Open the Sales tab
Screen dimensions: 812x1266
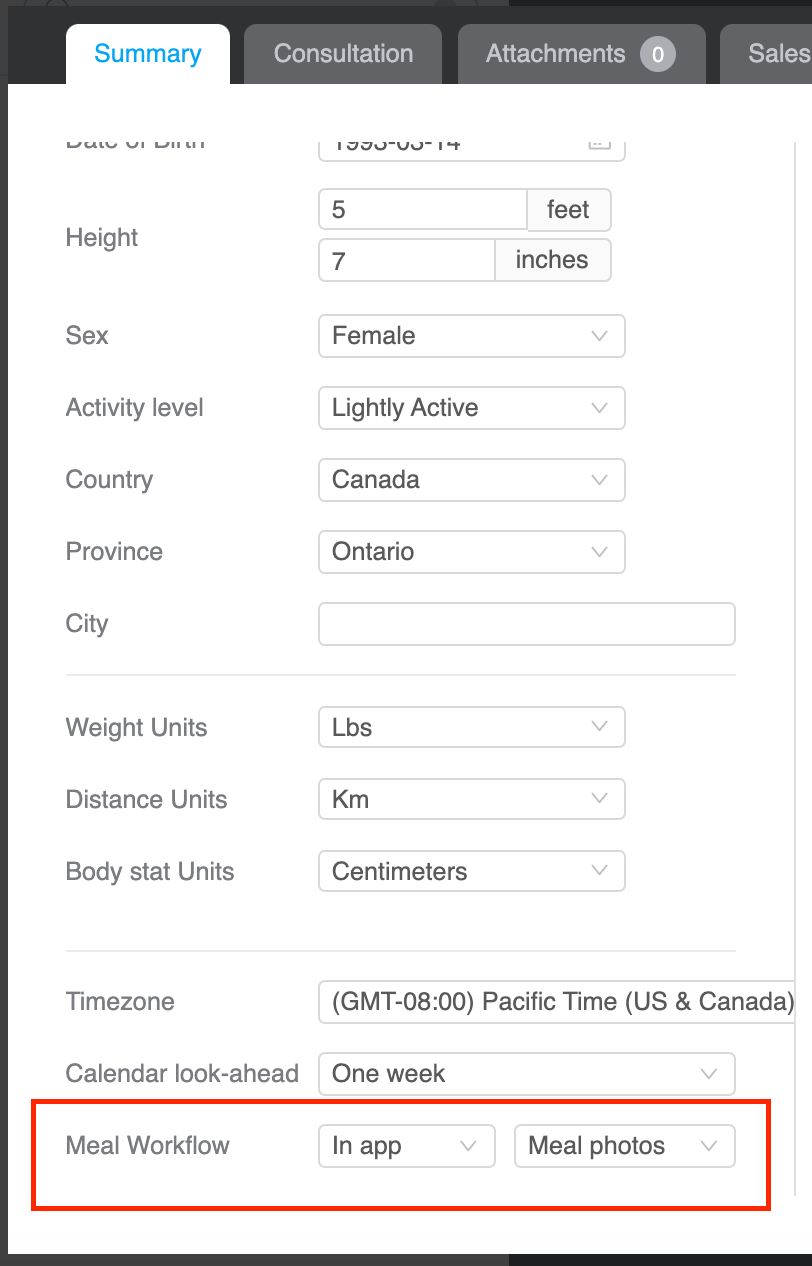pyautogui.click(x=778, y=54)
